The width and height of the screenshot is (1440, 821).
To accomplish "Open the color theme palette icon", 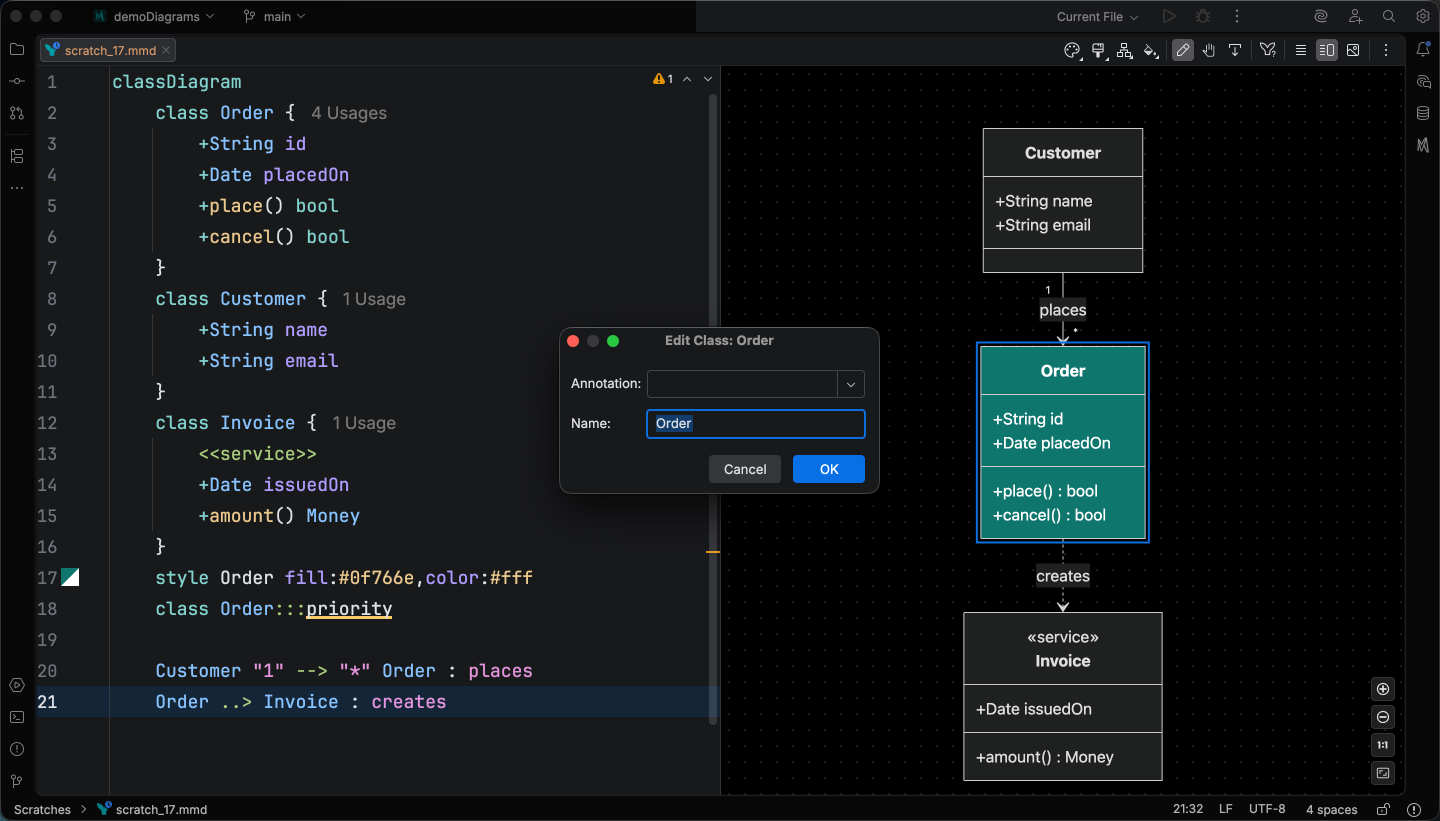I will point(1072,50).
